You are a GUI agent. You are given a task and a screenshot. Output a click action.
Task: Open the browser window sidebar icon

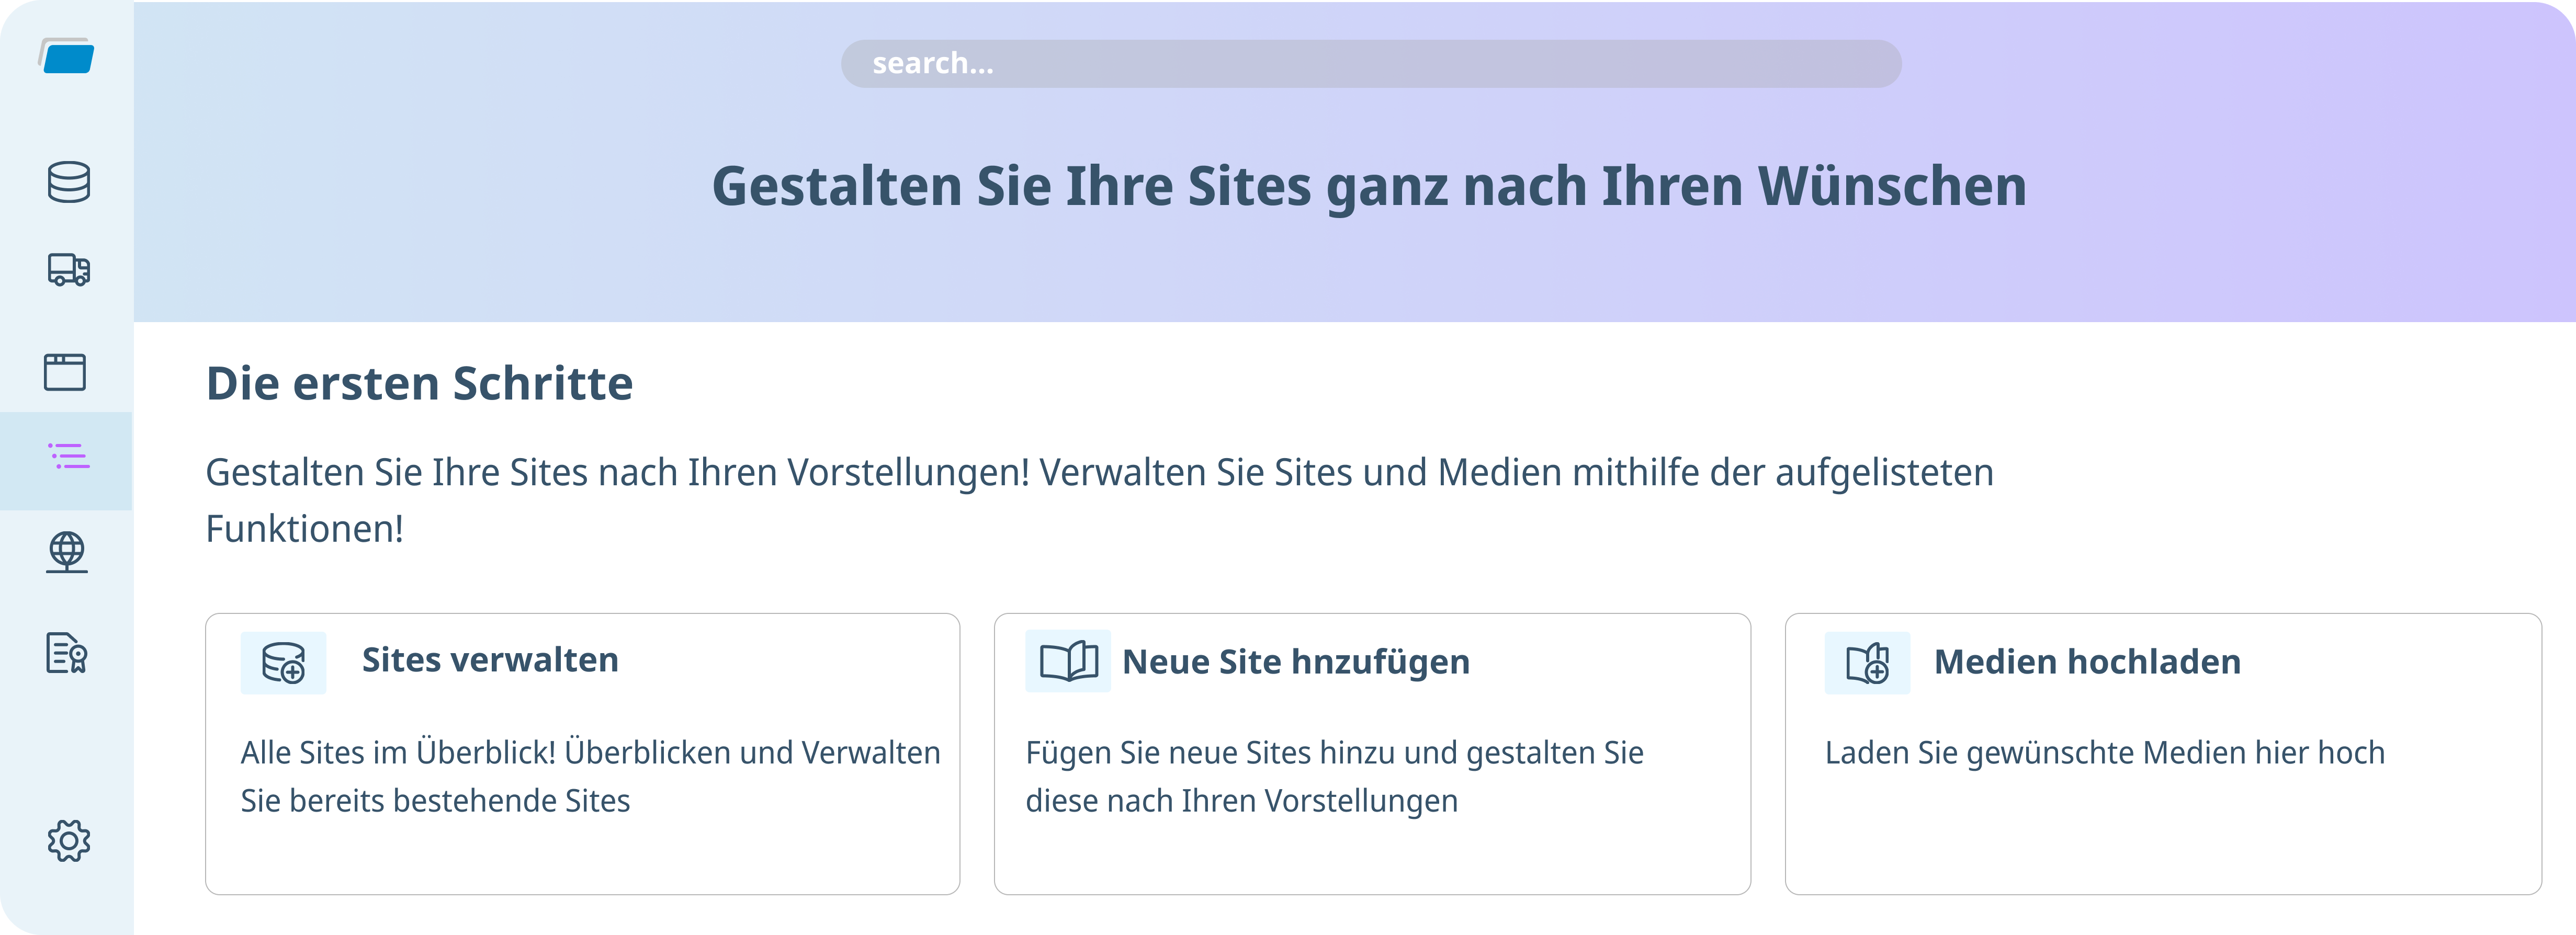click(65, 371)
